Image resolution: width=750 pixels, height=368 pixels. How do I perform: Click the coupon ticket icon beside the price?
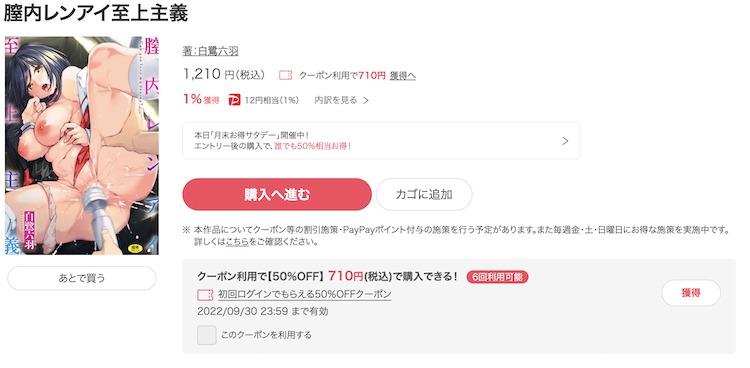point(286,76)
